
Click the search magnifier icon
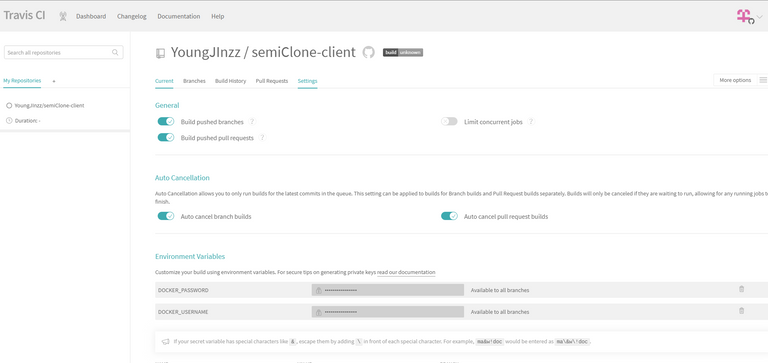[115, 52]
